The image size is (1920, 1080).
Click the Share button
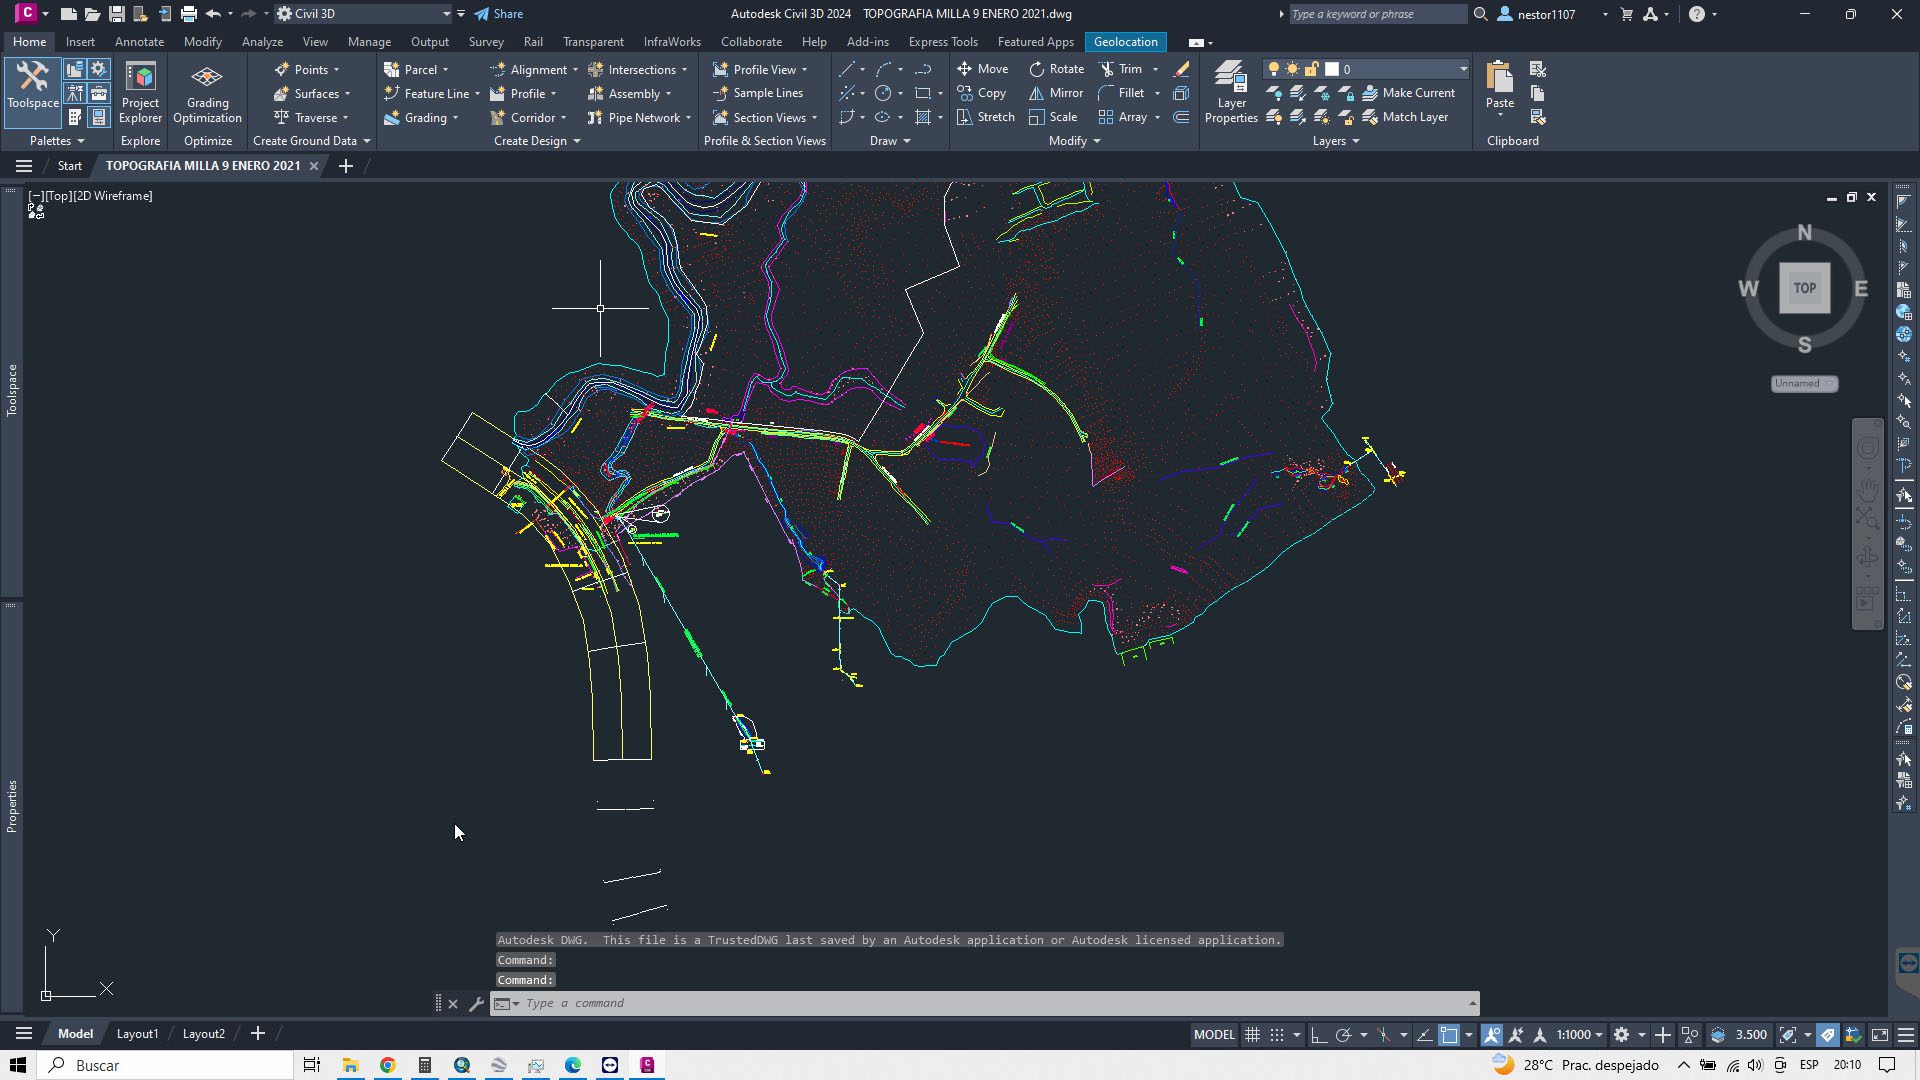tap(498, 14)
